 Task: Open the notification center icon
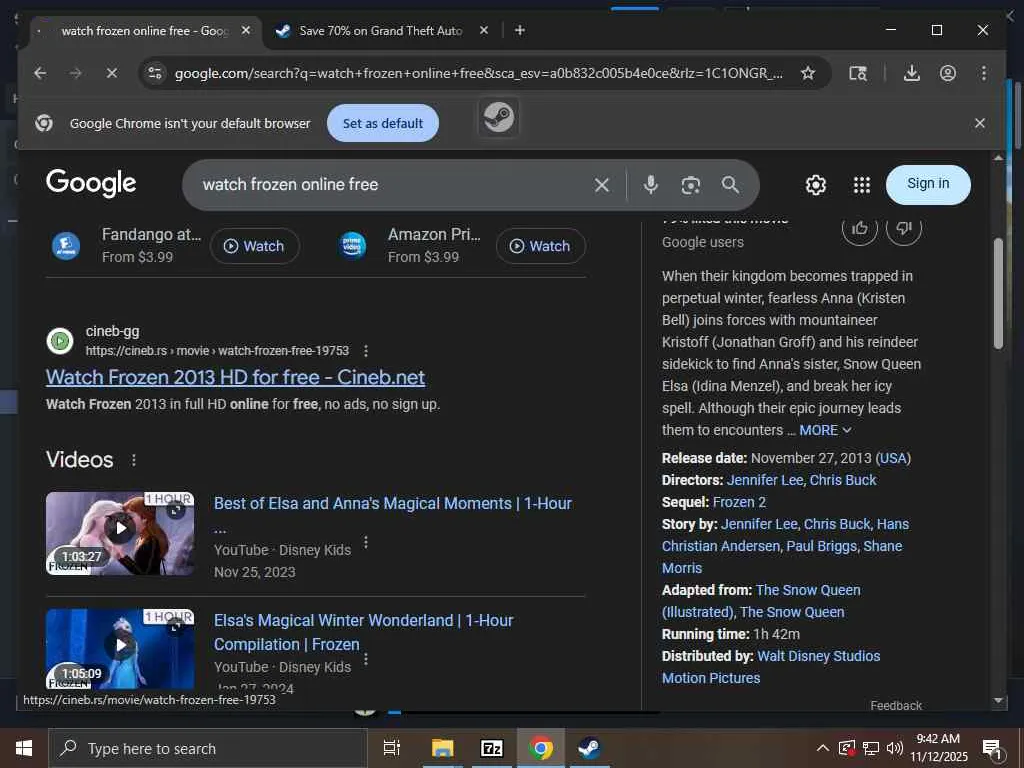992,749
